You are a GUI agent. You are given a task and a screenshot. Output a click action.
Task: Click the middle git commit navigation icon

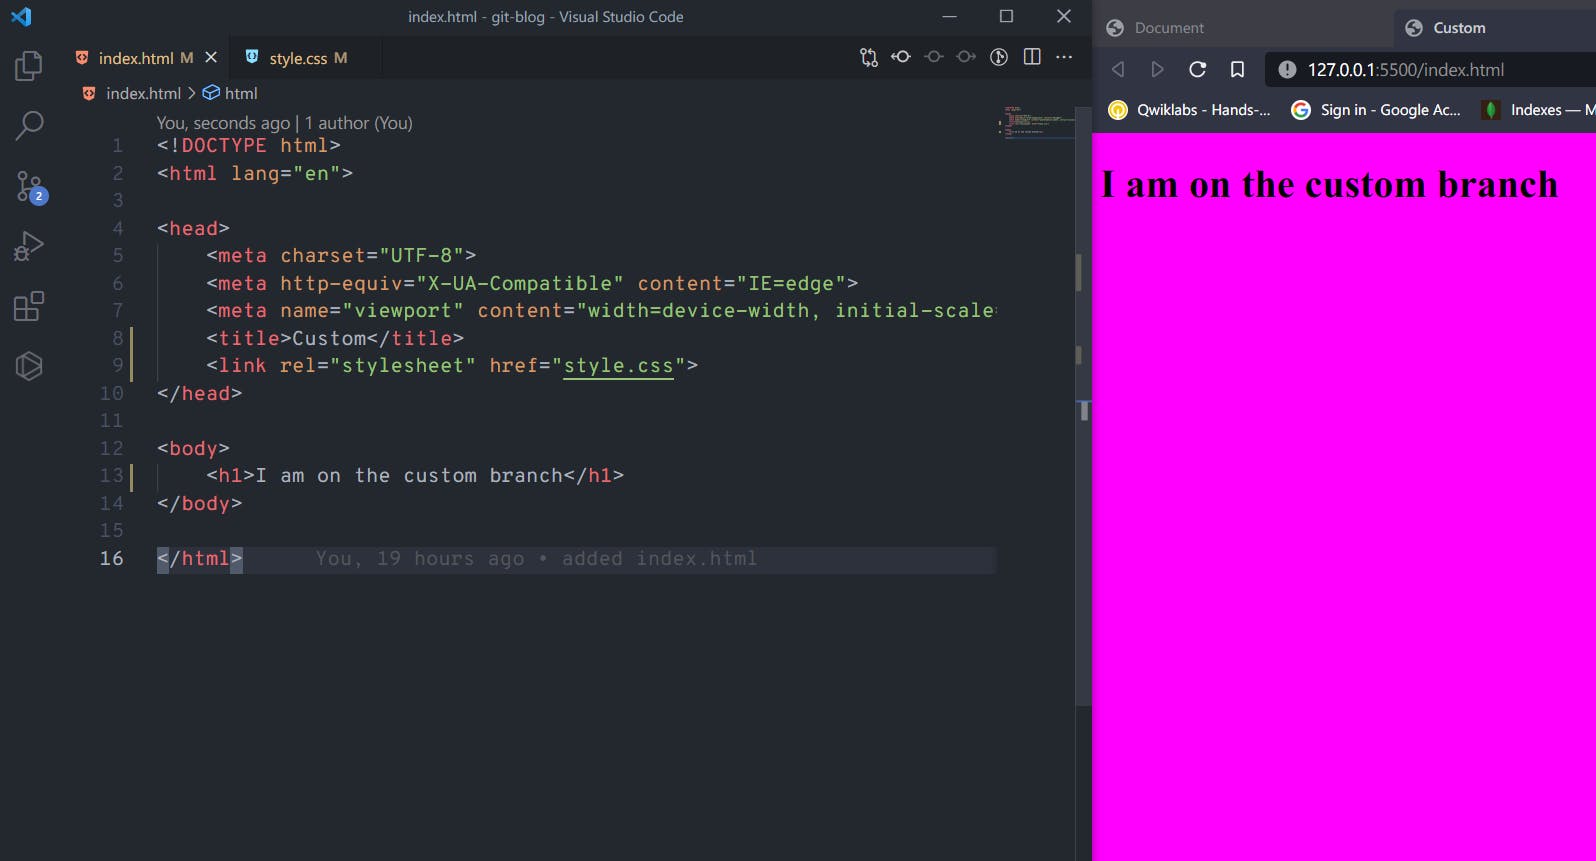click(x=933, y=57)
